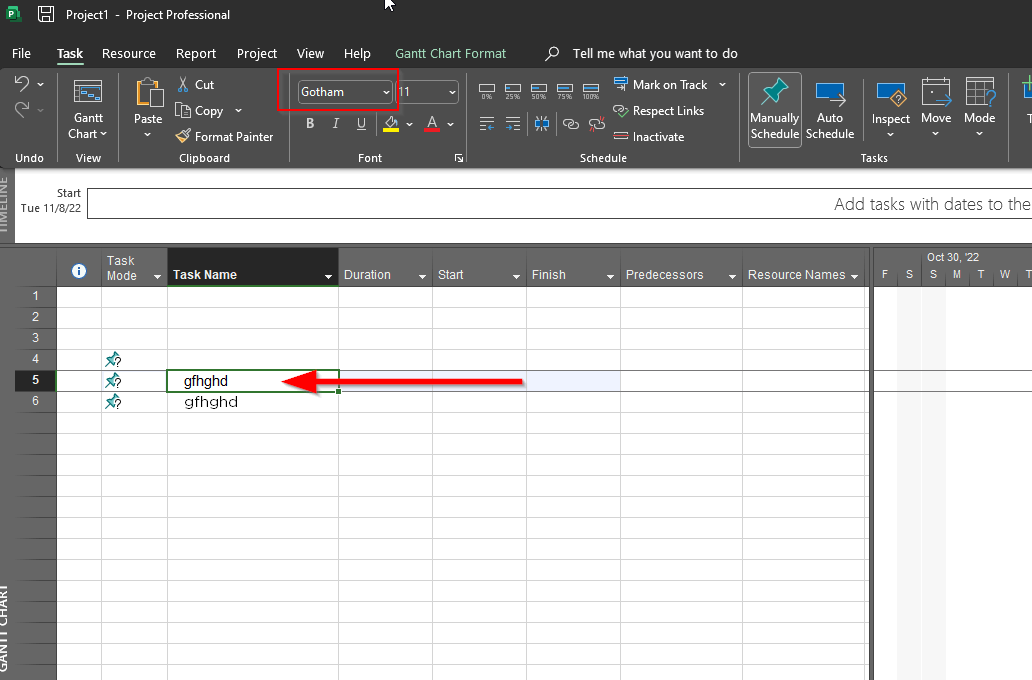Screen dimensions: 1032x680
Task: Mark task 100% complete
Action: [591, 91]
